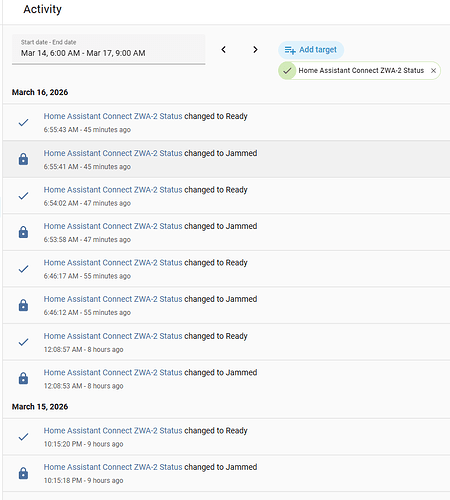450x500 pixels.
Task: Go to previous date range arrow
Action: pyautogui.click(x=224, y=50)
